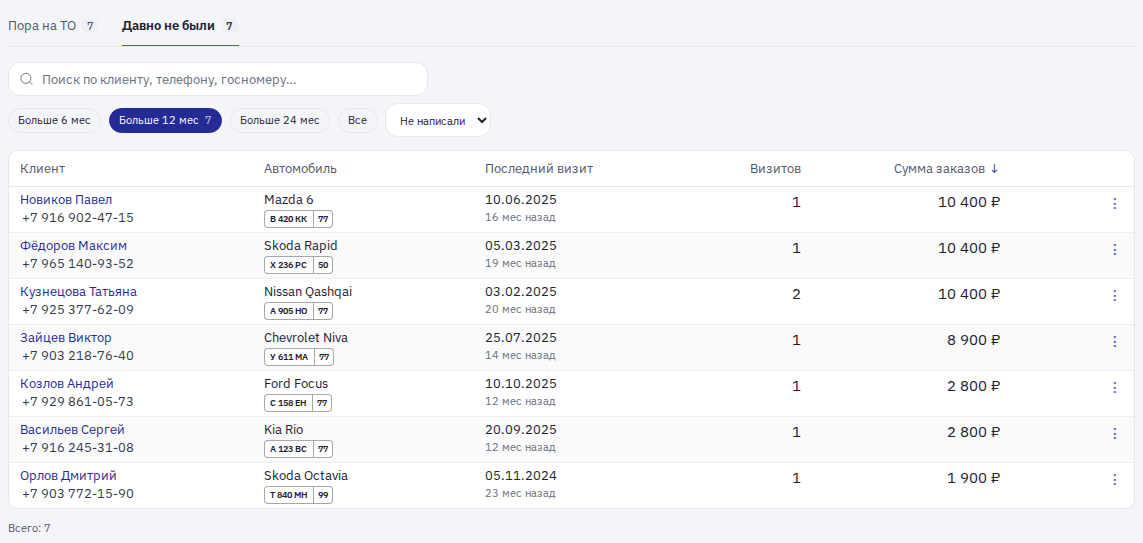Click phone number +7 916 245-31-08

[x=78, y=448]
